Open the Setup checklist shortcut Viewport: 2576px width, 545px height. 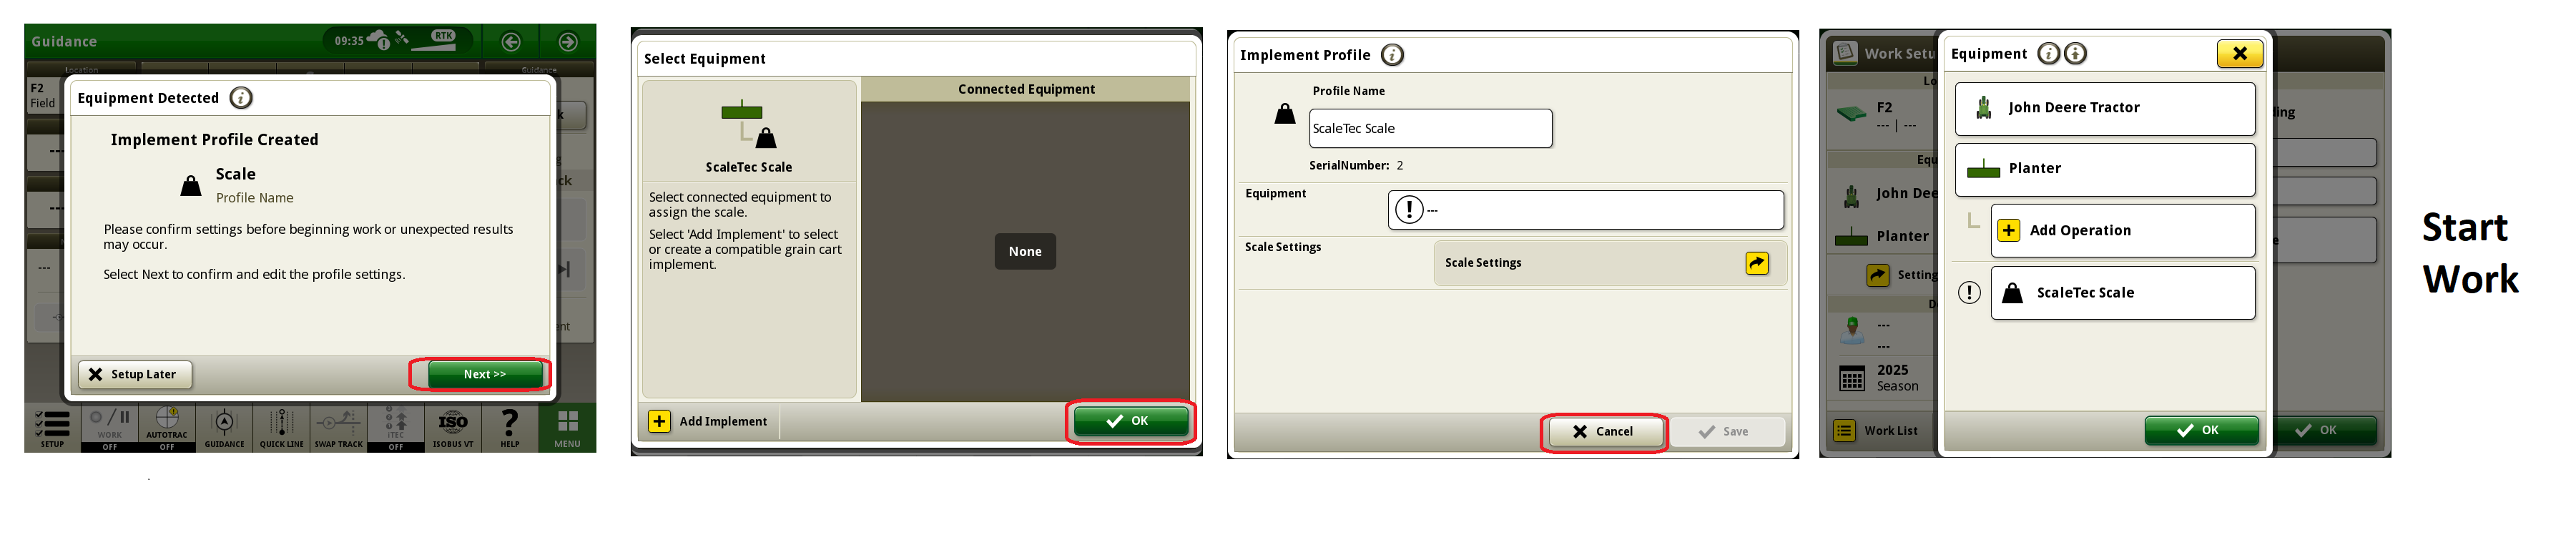[x=52, y=428]
